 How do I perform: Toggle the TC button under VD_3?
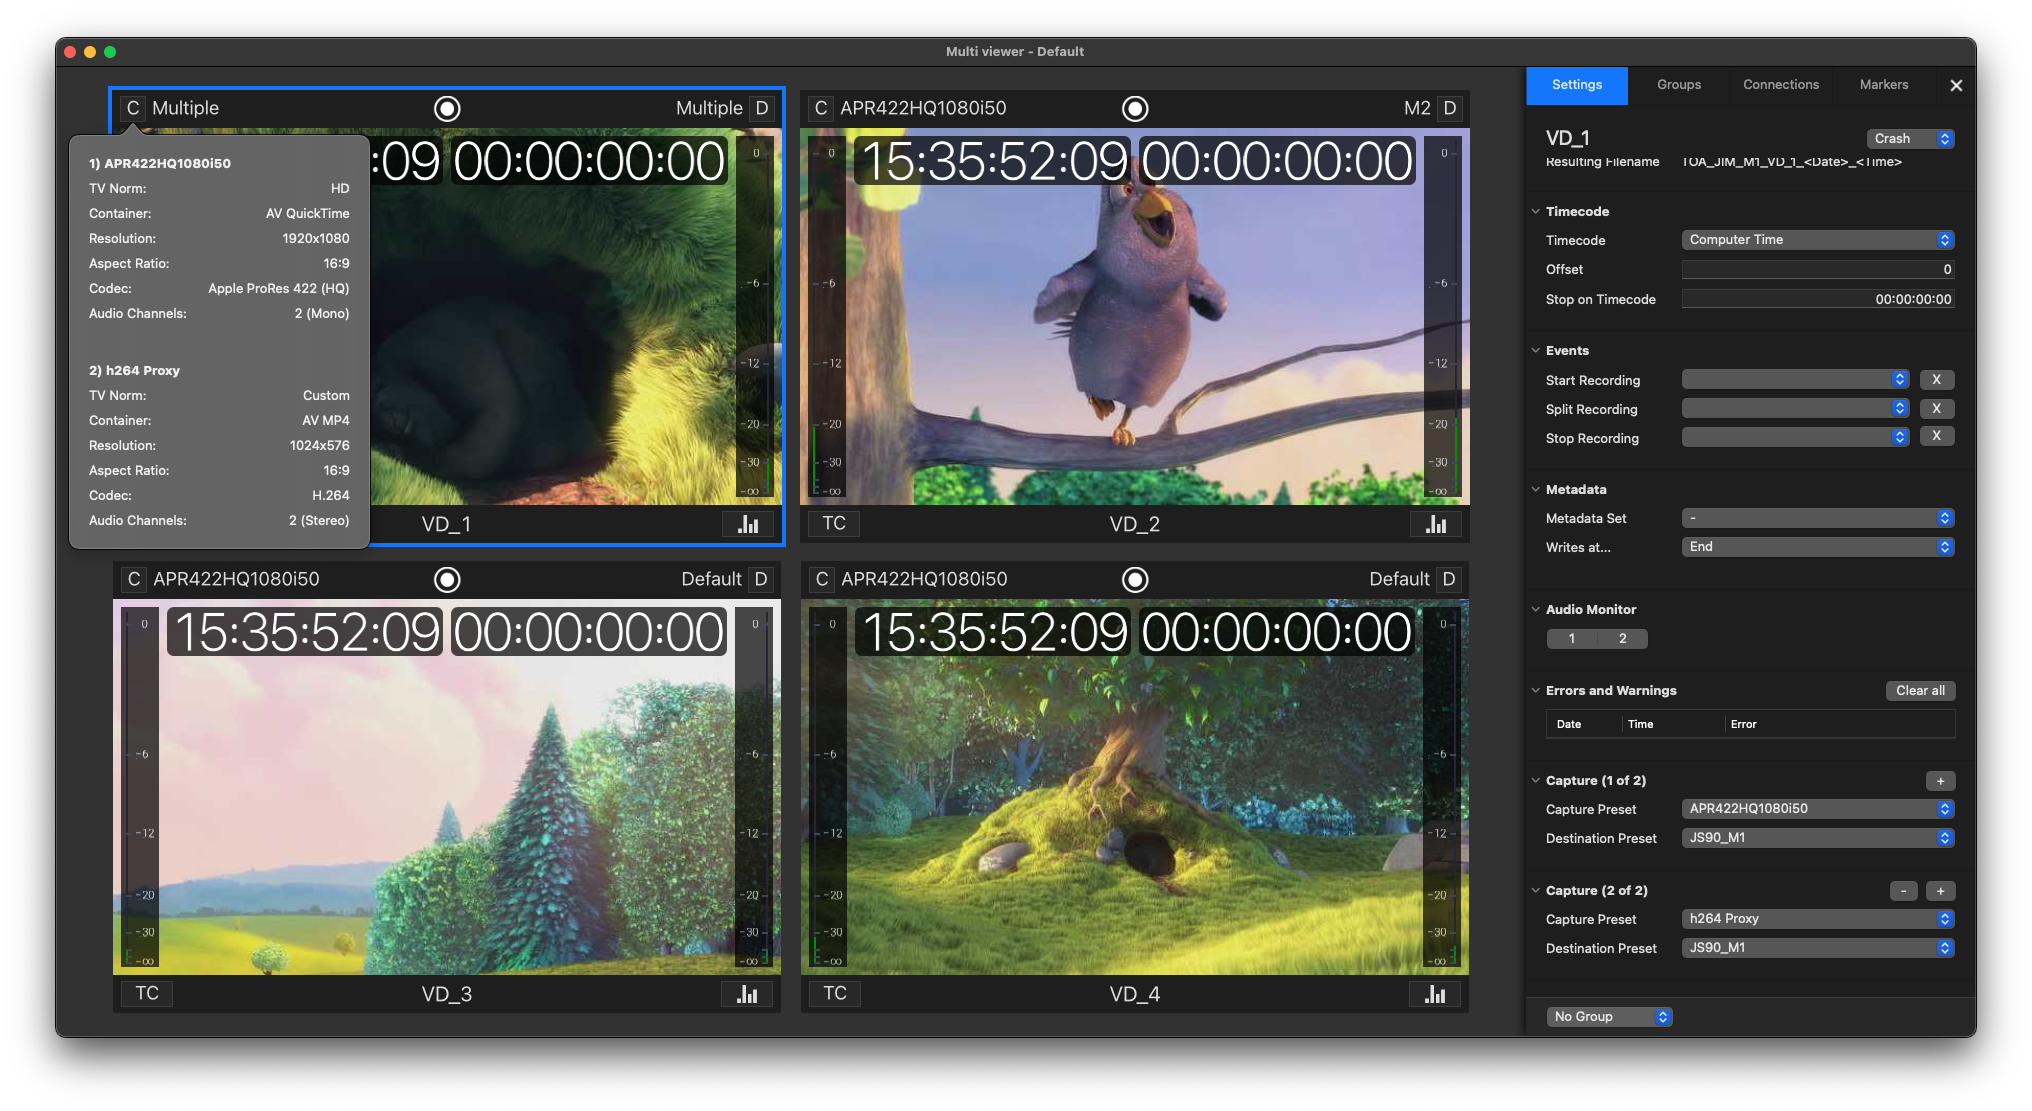[147, 993]
